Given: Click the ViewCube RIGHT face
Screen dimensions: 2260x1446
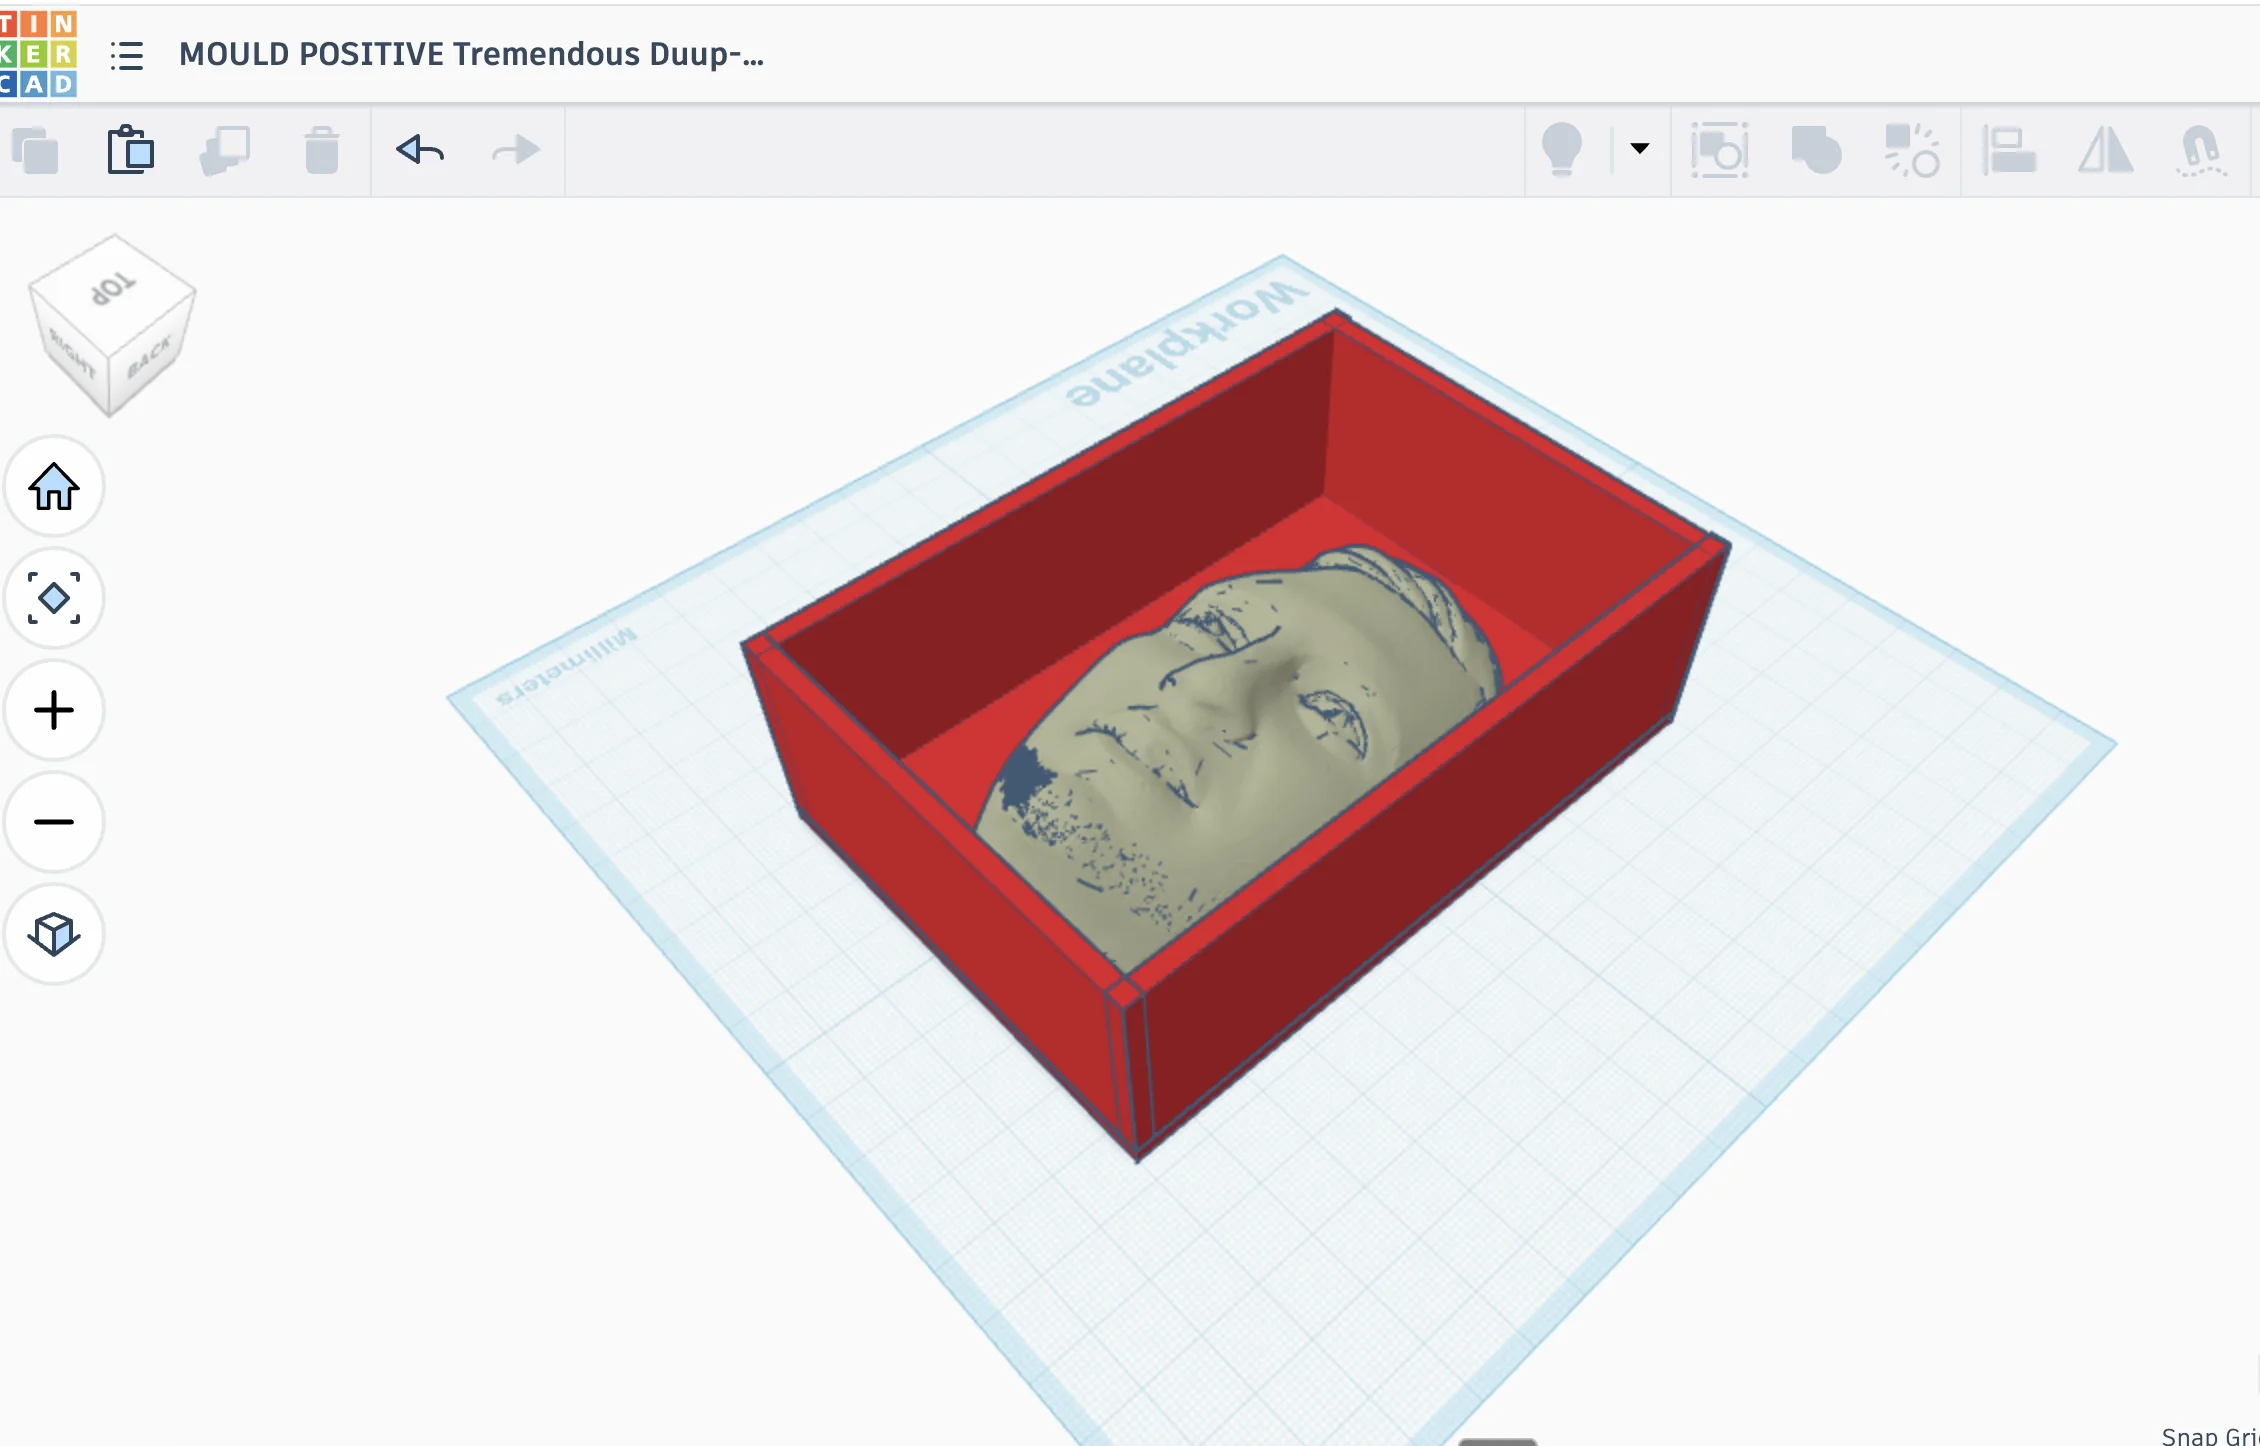Looking at the screenshot, I should tap(72, 355).
